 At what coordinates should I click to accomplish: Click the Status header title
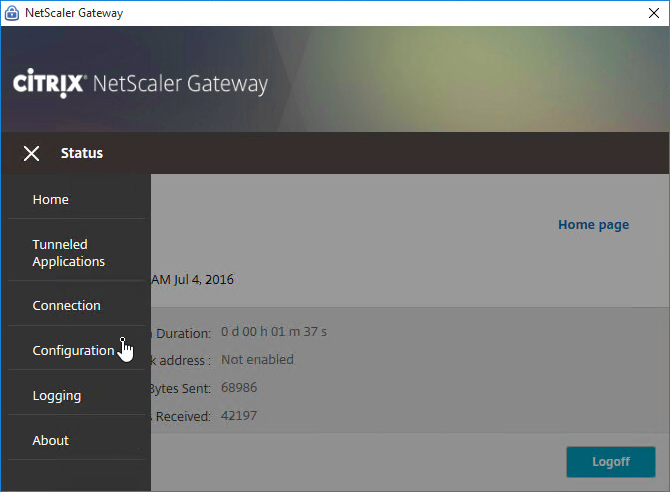[x=82, y=153]
